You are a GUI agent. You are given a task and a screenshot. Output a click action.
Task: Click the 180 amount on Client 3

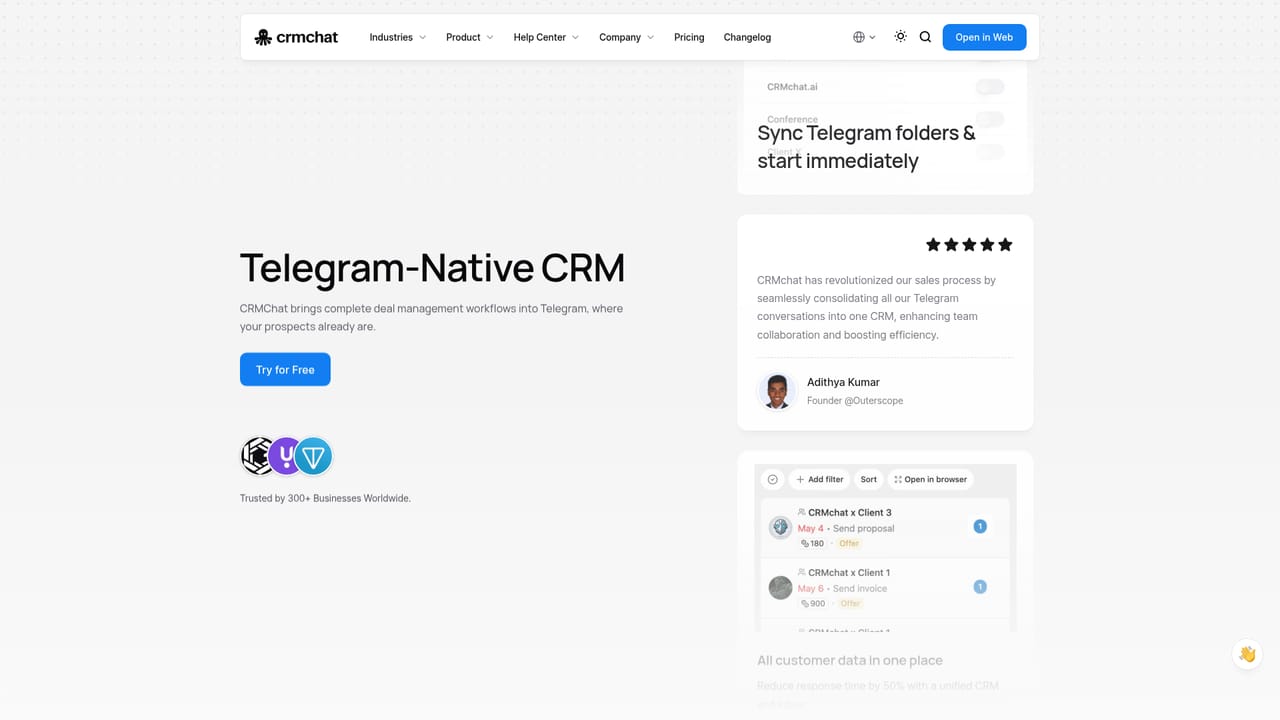click(812, 543)
